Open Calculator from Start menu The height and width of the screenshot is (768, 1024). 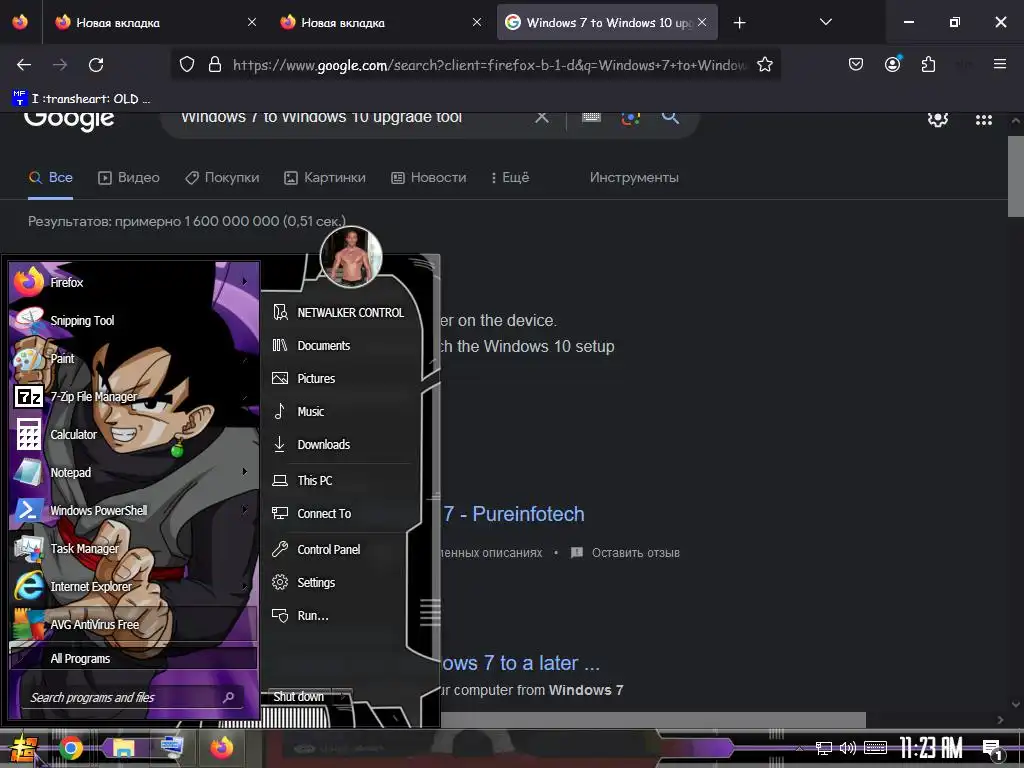click(133, 434)
